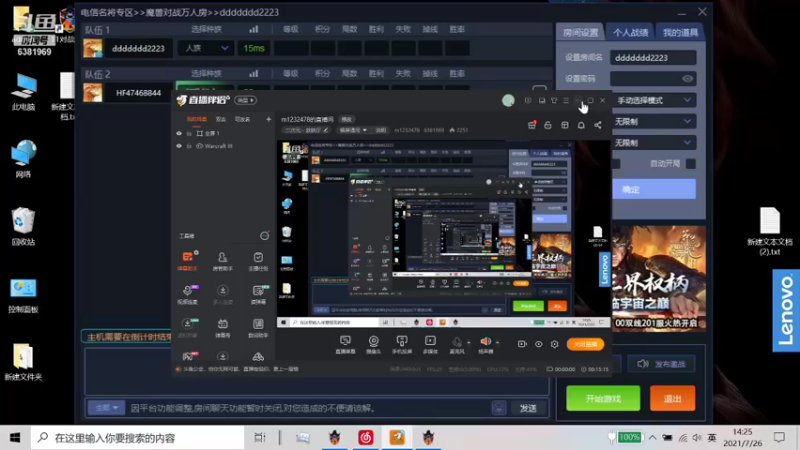
Task: Click the user avatar in streaming app title bar
Action: pyautogui.click(x=508, y=101)
